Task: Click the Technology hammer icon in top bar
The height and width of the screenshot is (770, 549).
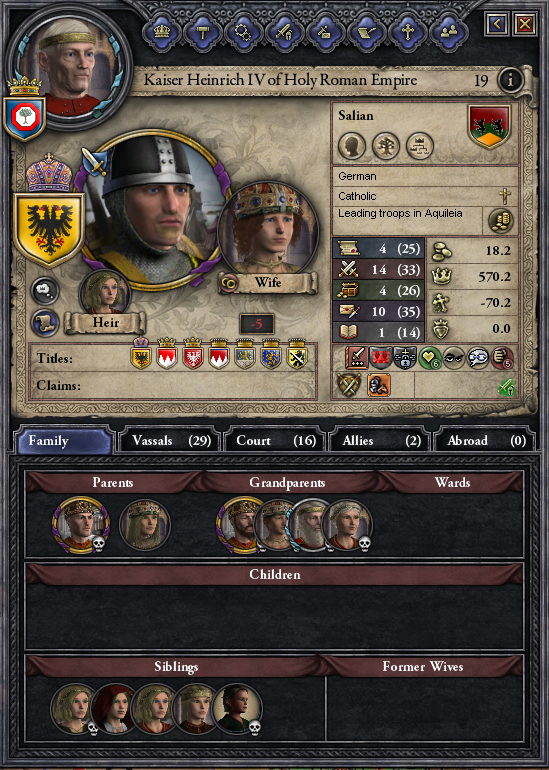Action: [202, 32]
